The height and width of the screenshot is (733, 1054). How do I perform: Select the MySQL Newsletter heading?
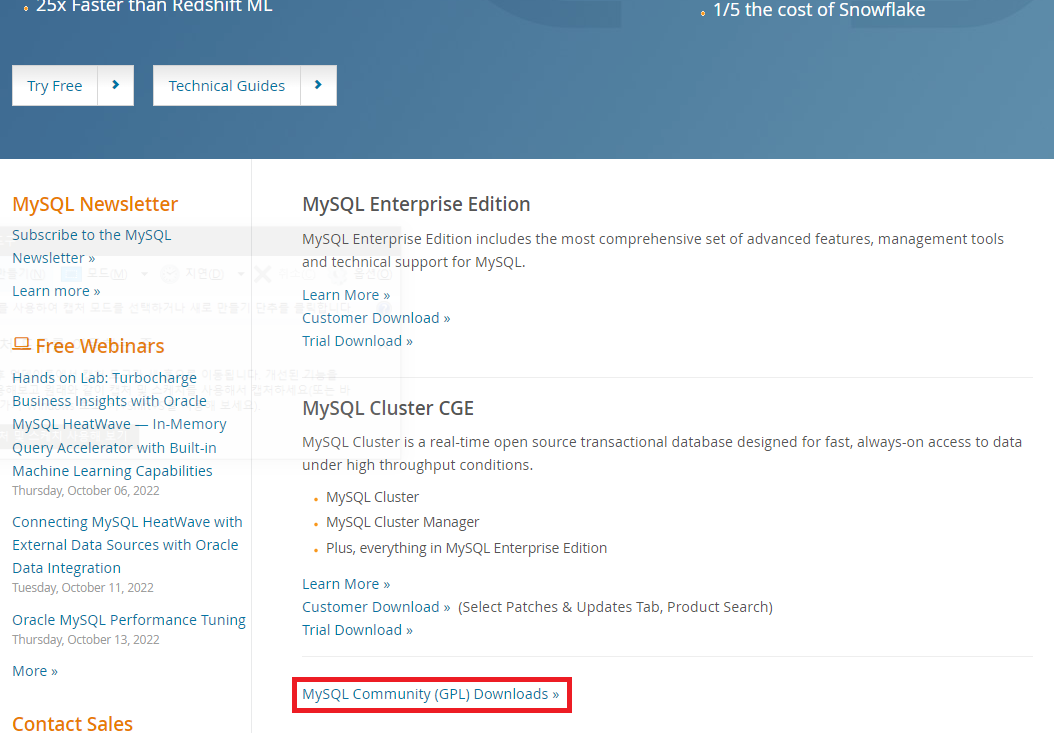click(95, 204)
